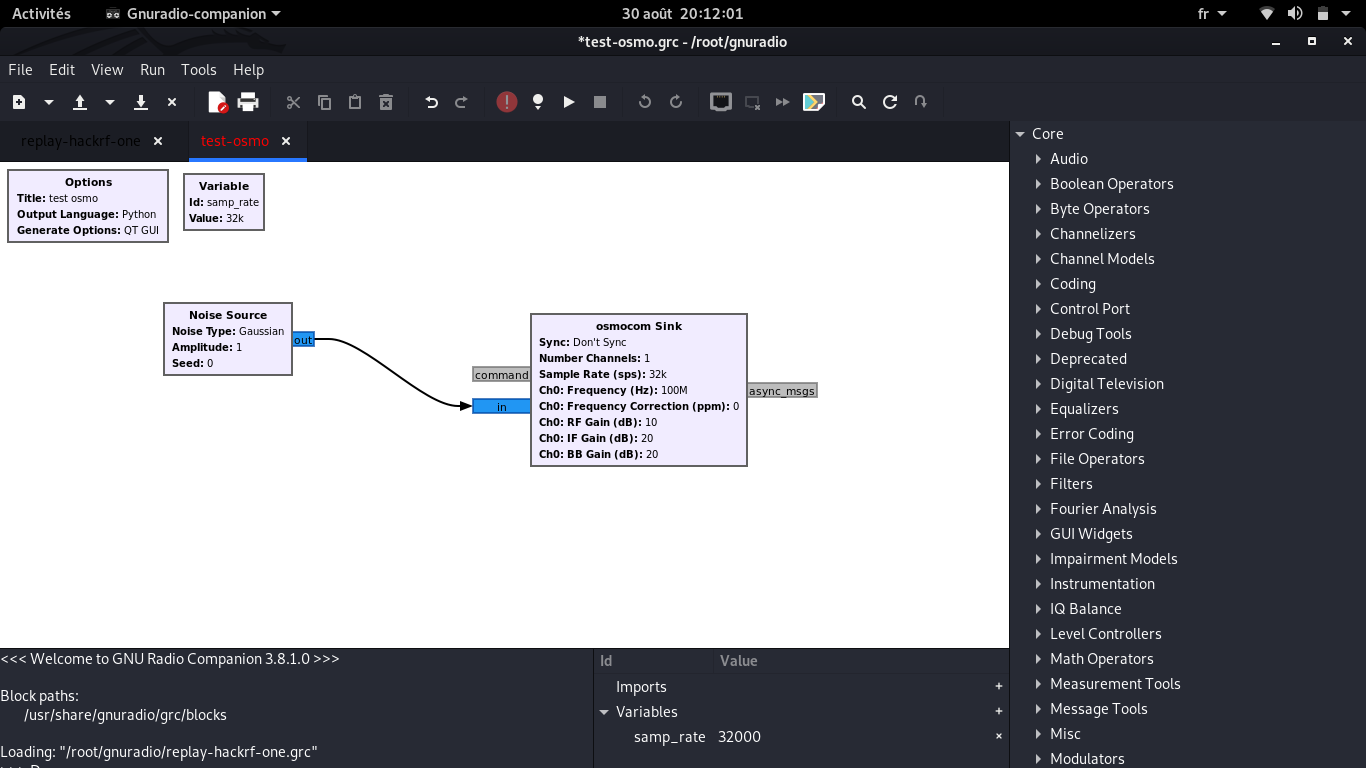Click the new flowgraph icon
The height and width of the screenshot is (768, 1366).
click(x=19, y=102)
